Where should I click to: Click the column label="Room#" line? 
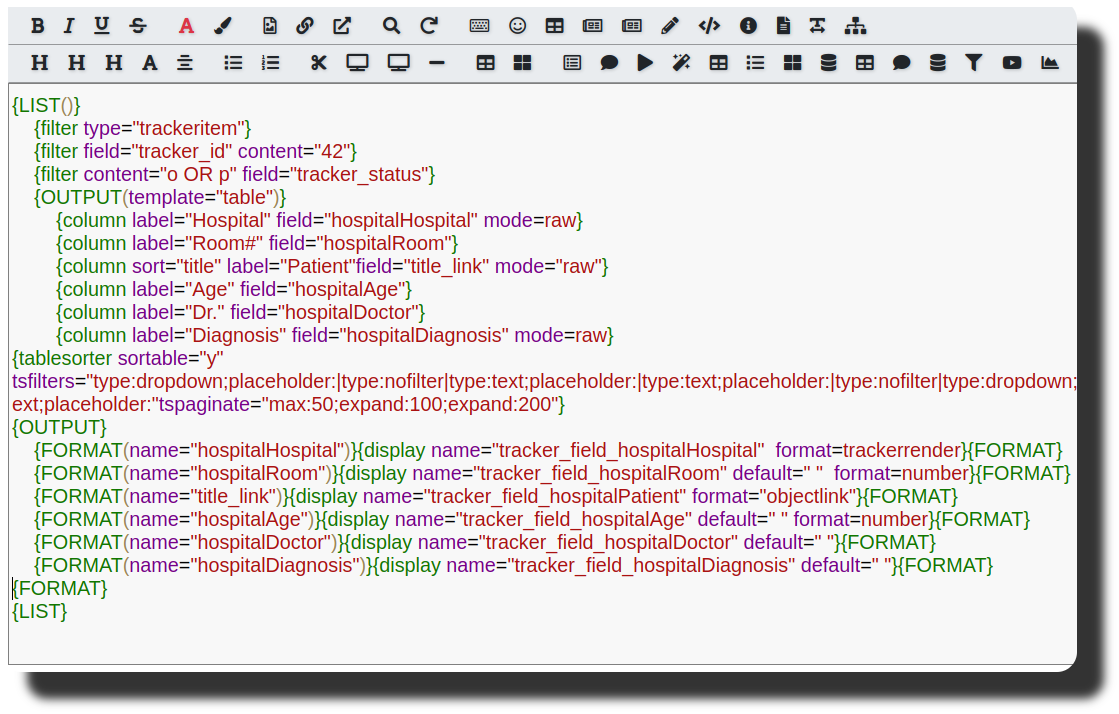(257, 243)
